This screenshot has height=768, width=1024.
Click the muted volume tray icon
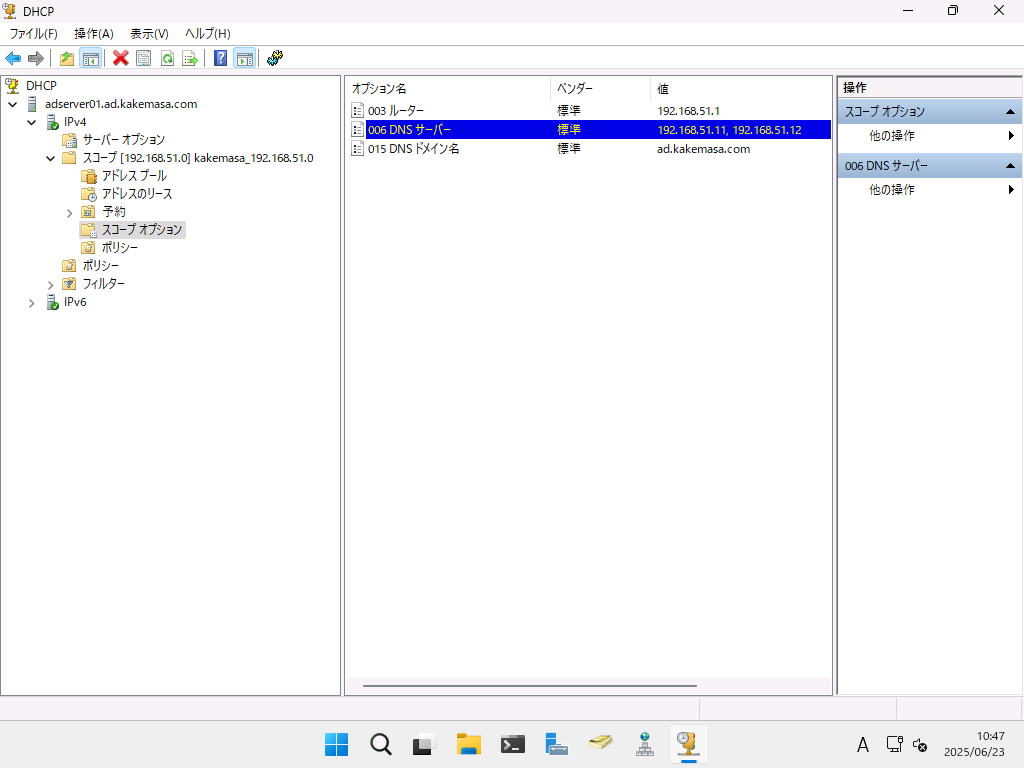[920, 744]
